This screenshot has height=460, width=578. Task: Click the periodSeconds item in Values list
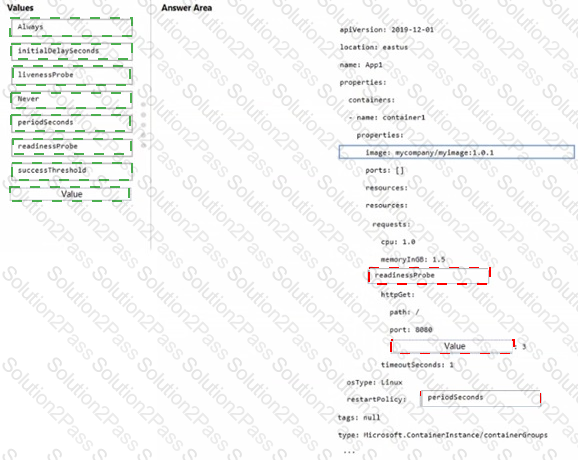point(71,123)
